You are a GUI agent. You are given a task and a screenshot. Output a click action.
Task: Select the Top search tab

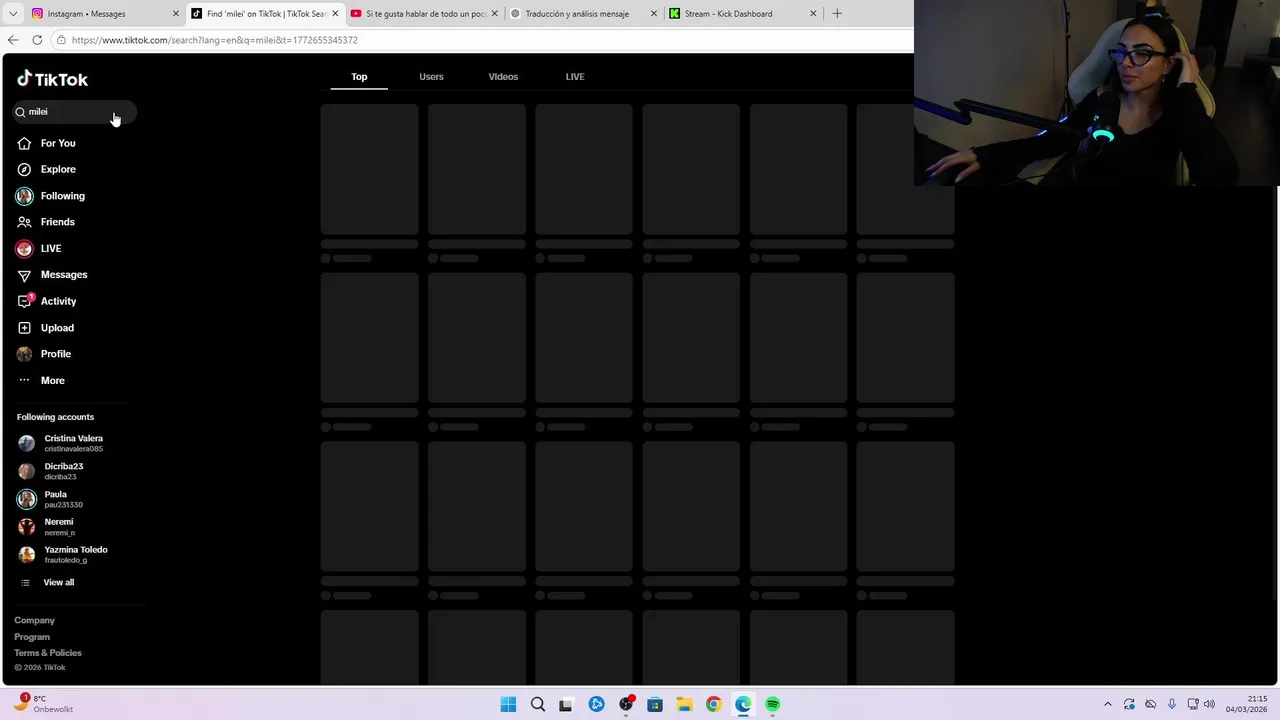pyautogui.click(x=359, y=77)
